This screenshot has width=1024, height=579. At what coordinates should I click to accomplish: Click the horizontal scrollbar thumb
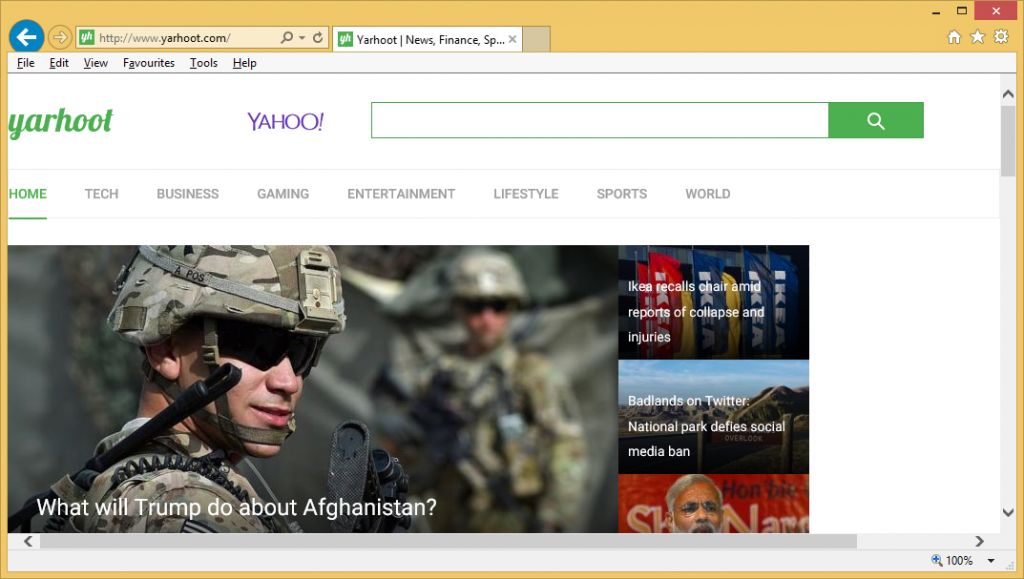(x=449, y=541)
